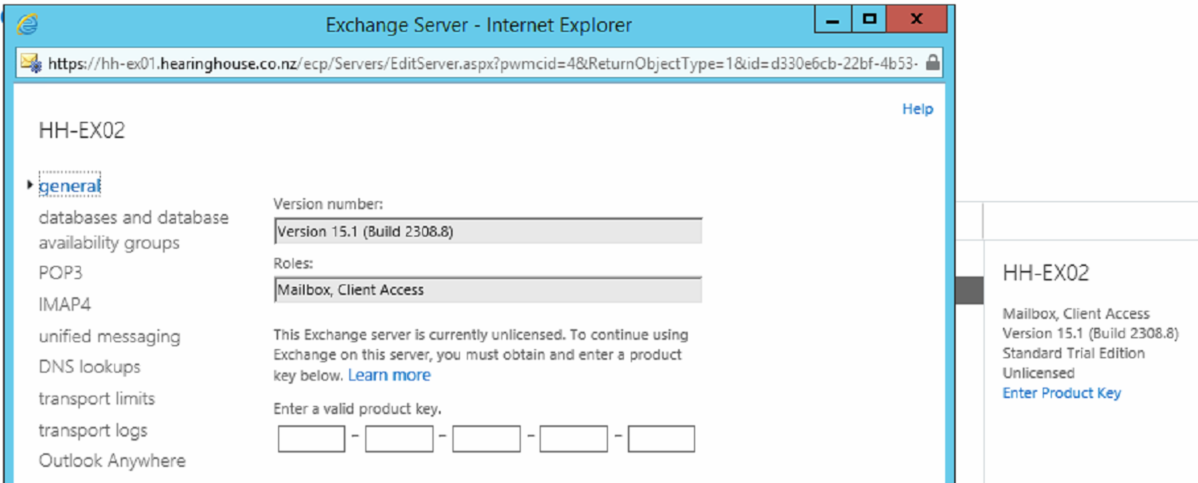This screenshot has height=483, width=1198.
Task: Open the Learn more link
Action: click(x=390, y=375)
